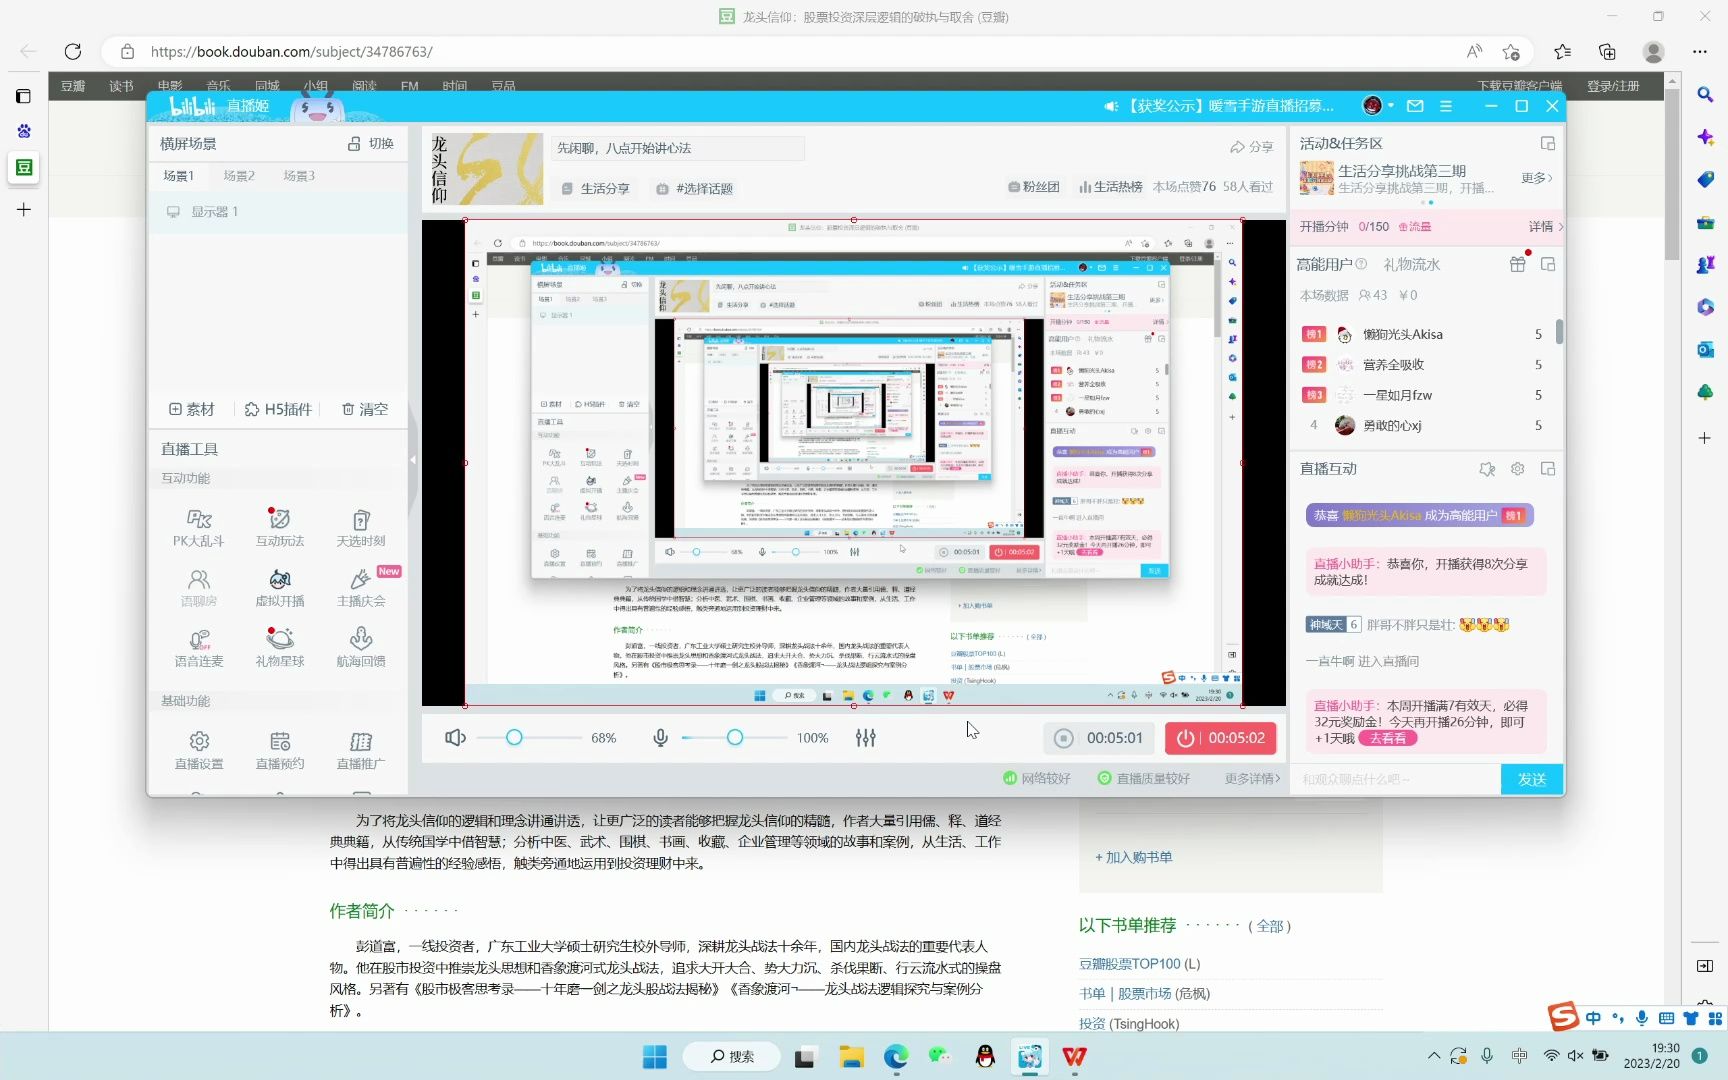This screenshot has width=1728, height=1080.
Task: Add page to favorites star icon
Action: point(1511,52)
